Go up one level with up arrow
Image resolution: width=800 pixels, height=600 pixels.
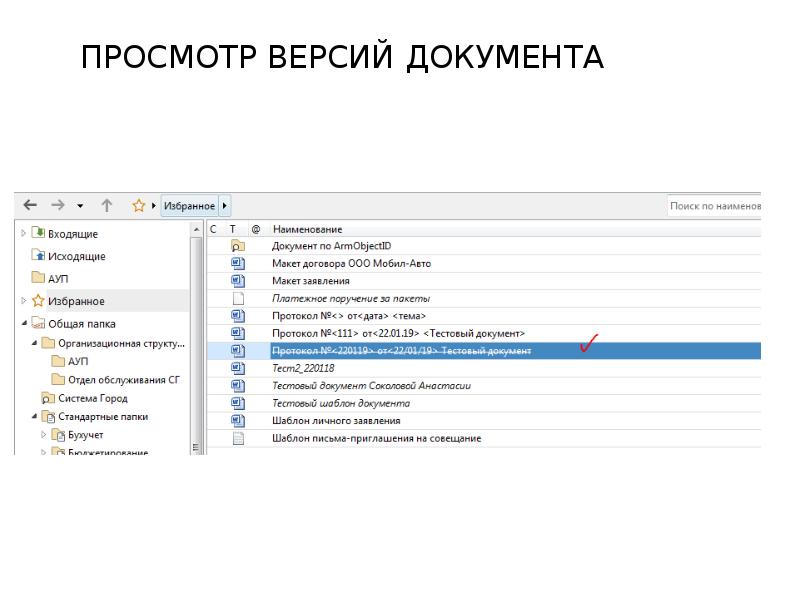107,205
